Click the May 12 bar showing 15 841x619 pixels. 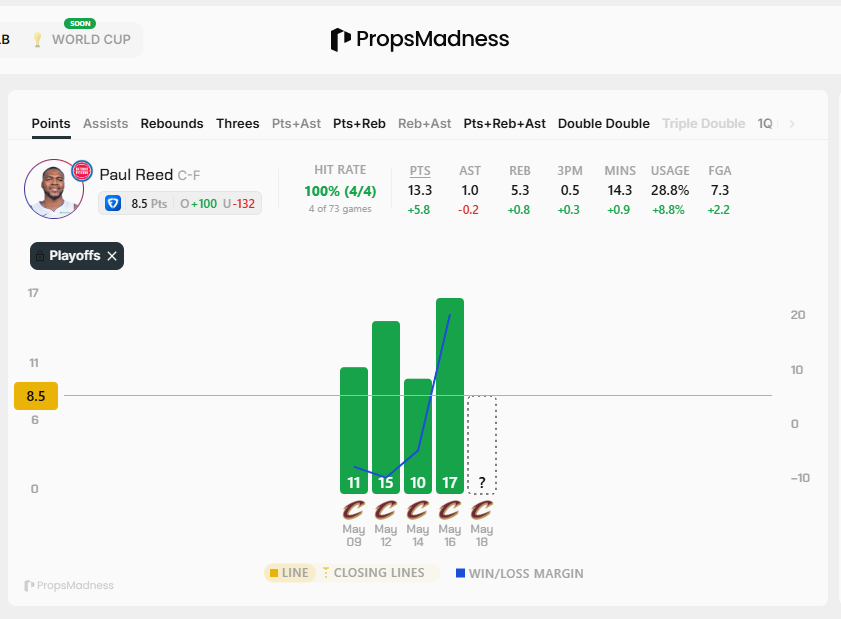[386, 408]
